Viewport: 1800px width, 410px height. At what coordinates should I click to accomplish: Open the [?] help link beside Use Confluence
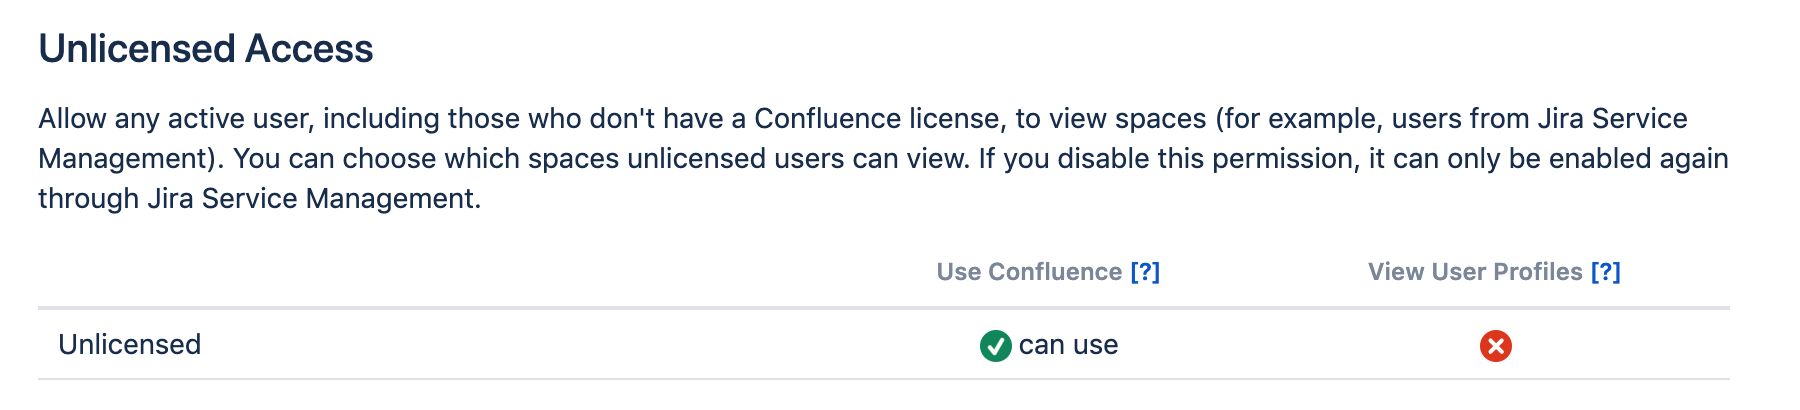pyautogui.click(x=1145, y=272)
